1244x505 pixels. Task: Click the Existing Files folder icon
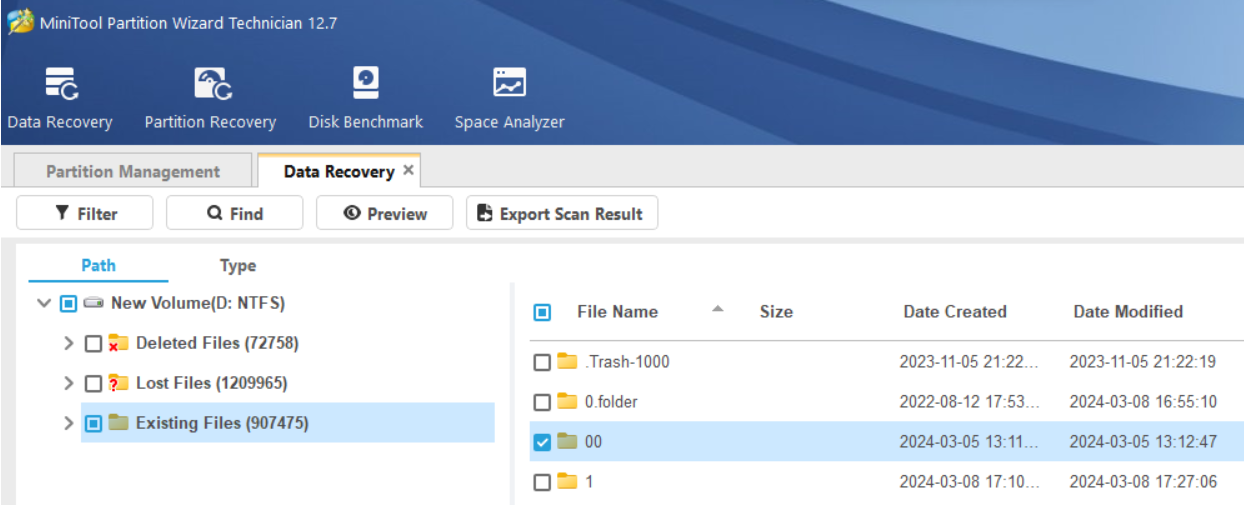(119, 423)
